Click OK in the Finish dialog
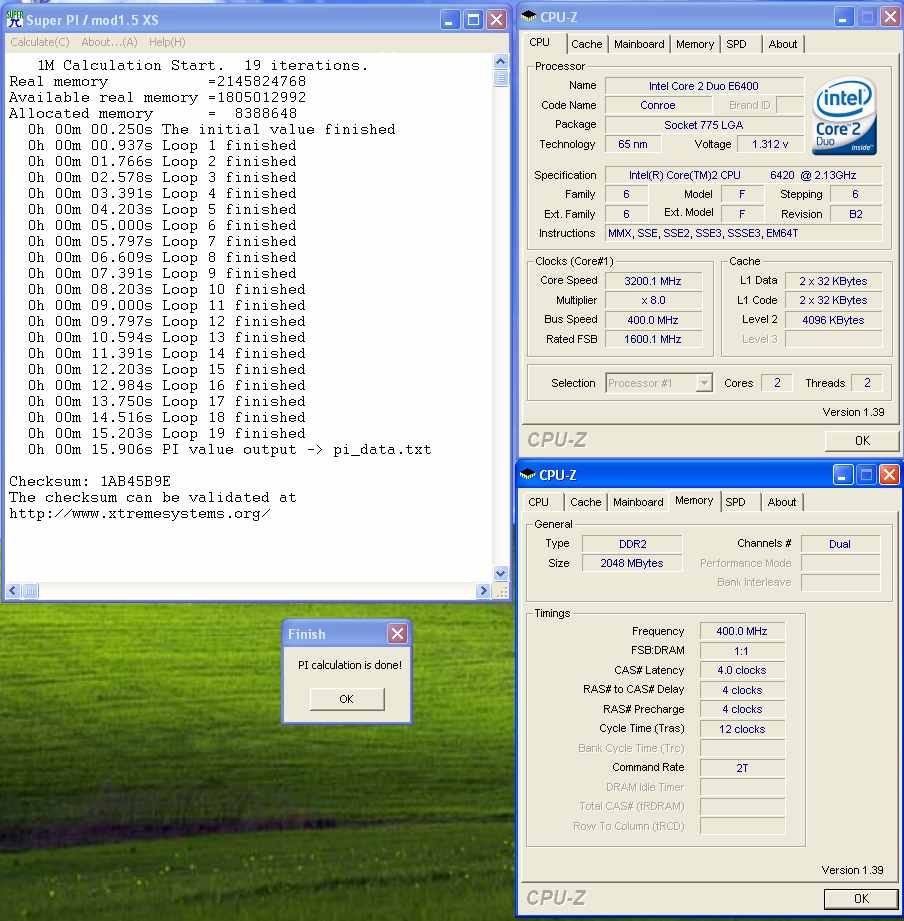The image size is (904, 921). (x=347, y=699)
